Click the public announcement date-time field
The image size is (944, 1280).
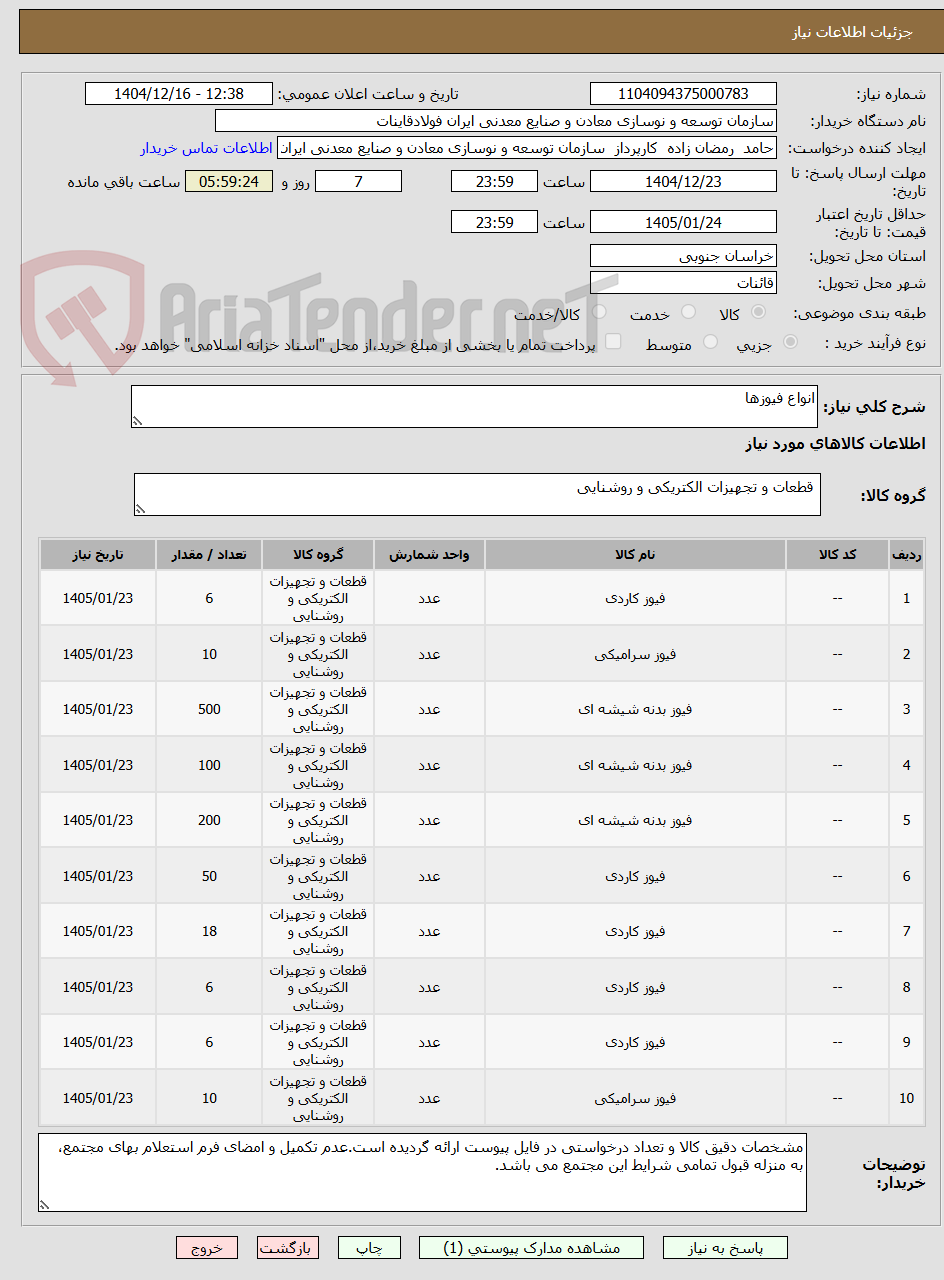179,94
